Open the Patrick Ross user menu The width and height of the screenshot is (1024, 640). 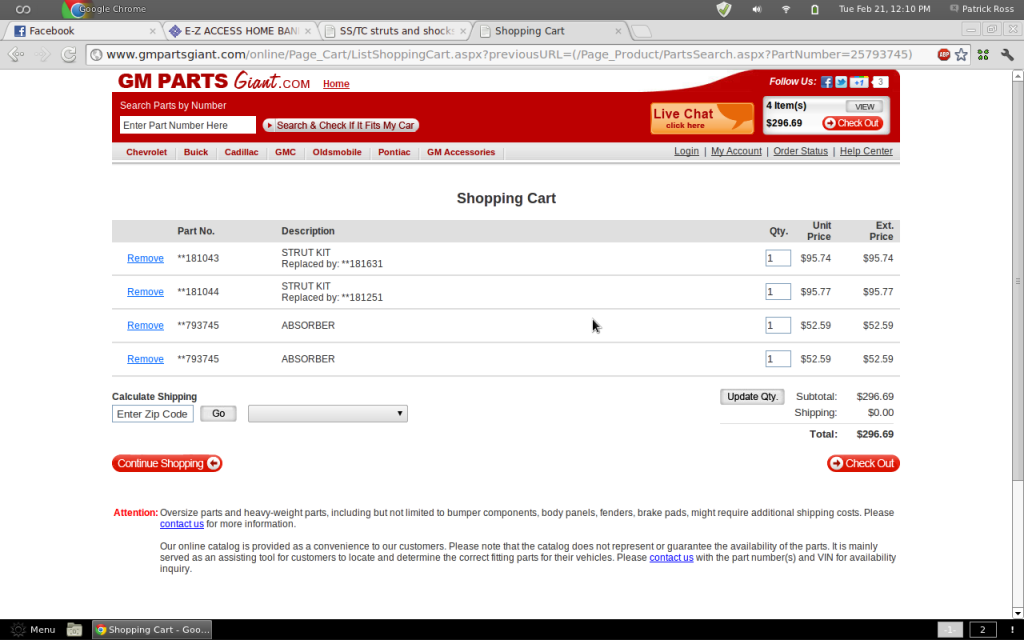pos(981,9)
